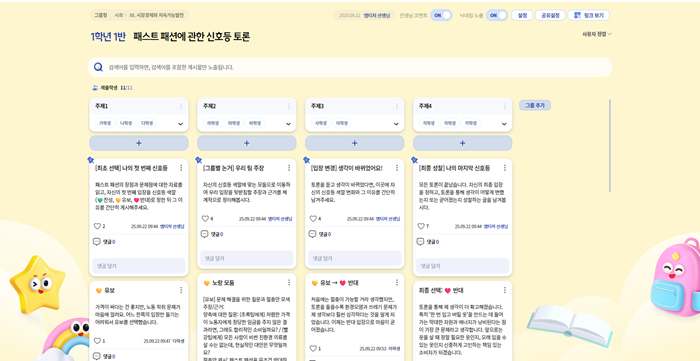The image size is (700, 361).
Task: Open the 주제3 group kebab menu
Action: pyautogui.click(x=397, y=106)
